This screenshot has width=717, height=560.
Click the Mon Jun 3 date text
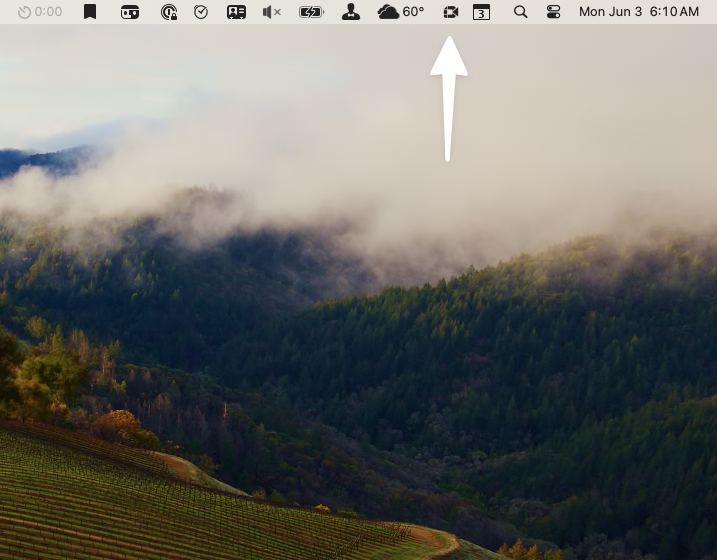(x=610, y=12)
